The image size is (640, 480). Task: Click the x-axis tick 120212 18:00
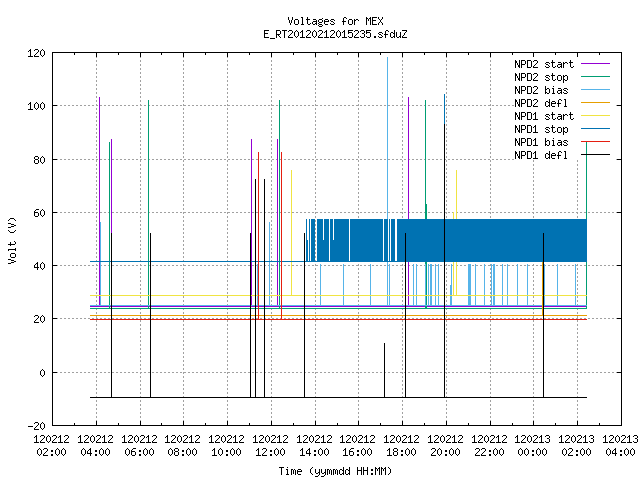tap(402, 446)
